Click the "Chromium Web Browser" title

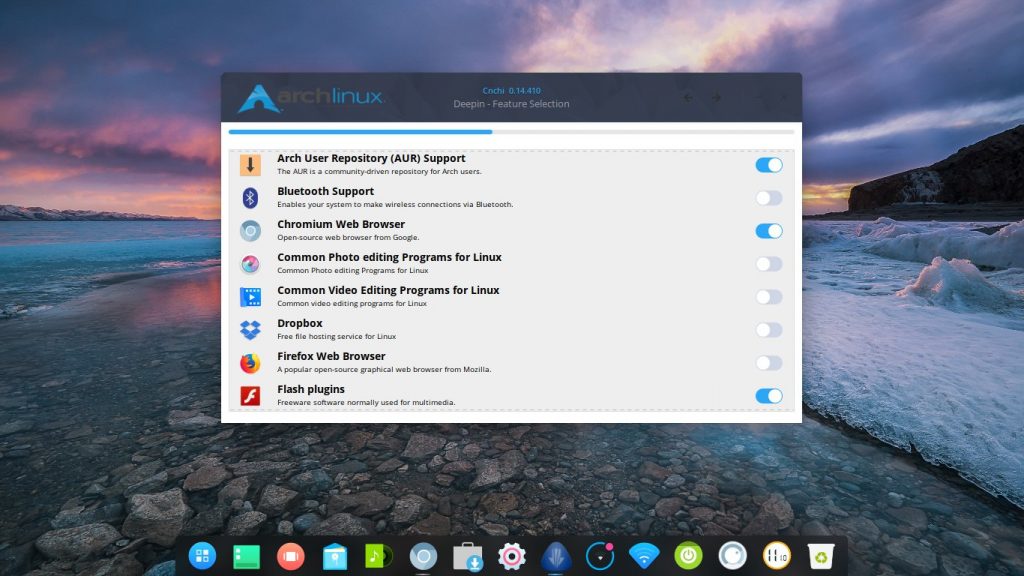(x=341, y=224)
